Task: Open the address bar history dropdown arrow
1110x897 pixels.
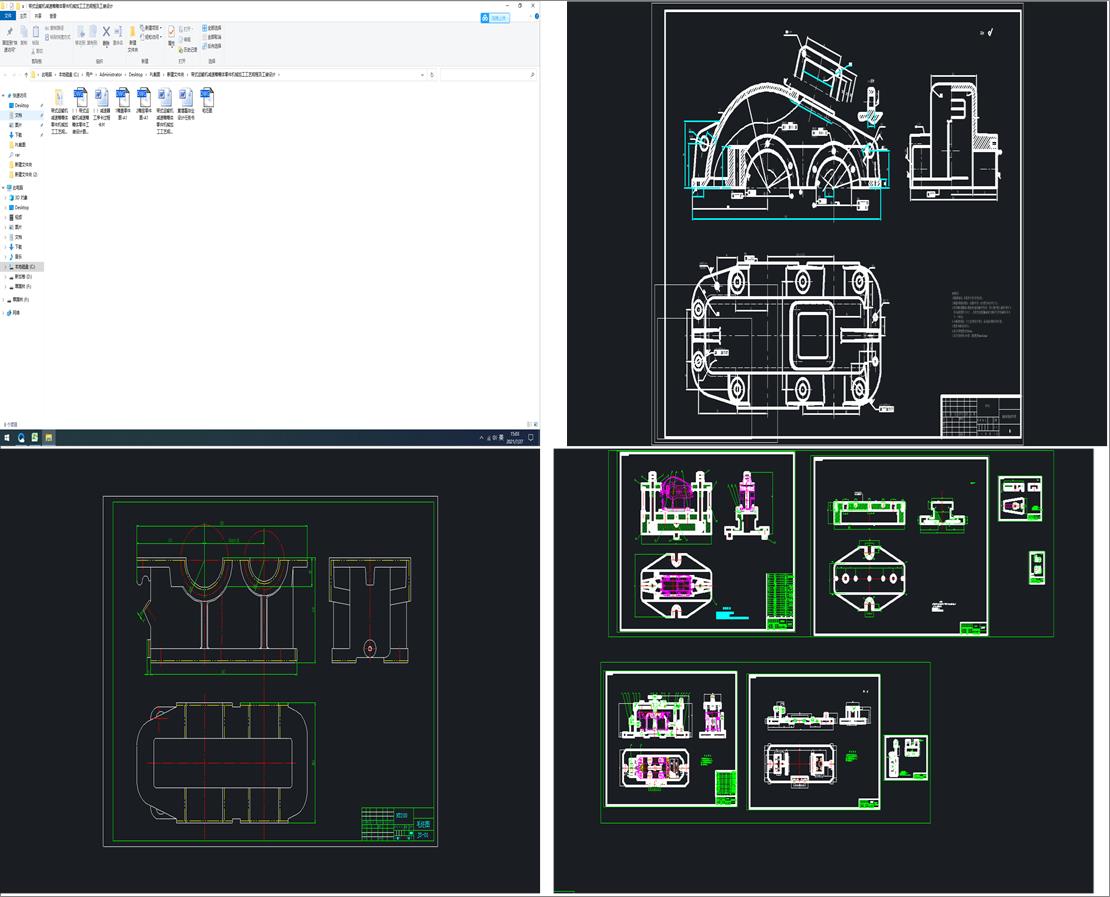Action: coord(423,74)
